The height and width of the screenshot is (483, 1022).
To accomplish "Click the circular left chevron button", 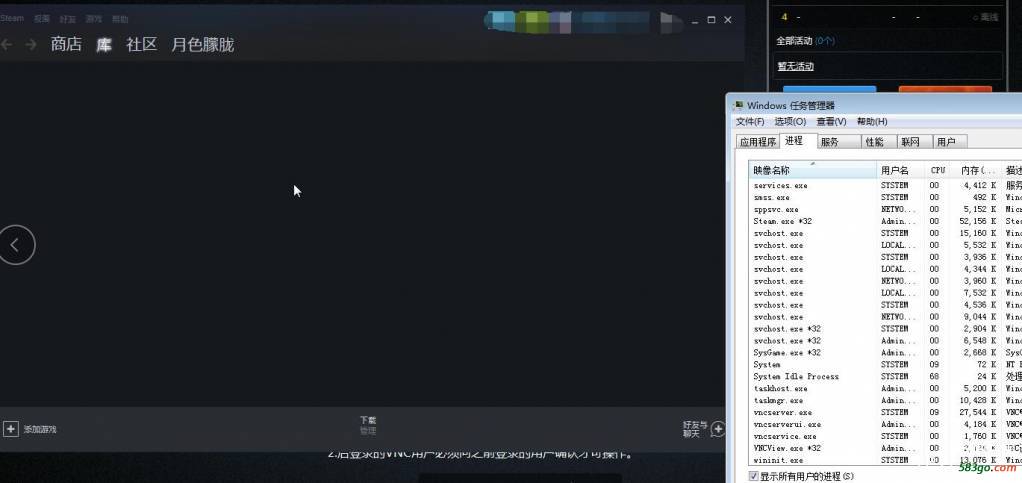I will coord(16,245).
